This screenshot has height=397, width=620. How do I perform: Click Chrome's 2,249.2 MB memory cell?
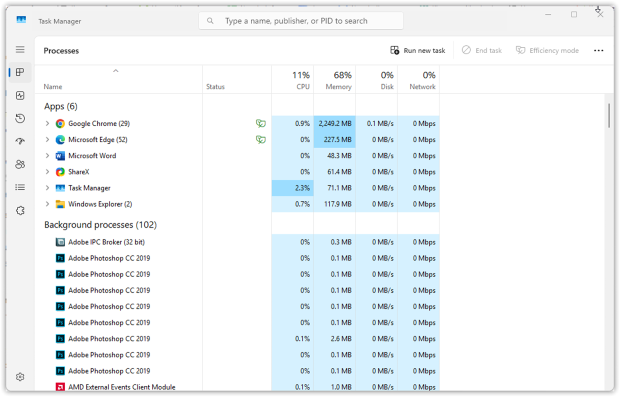point(335,124)
